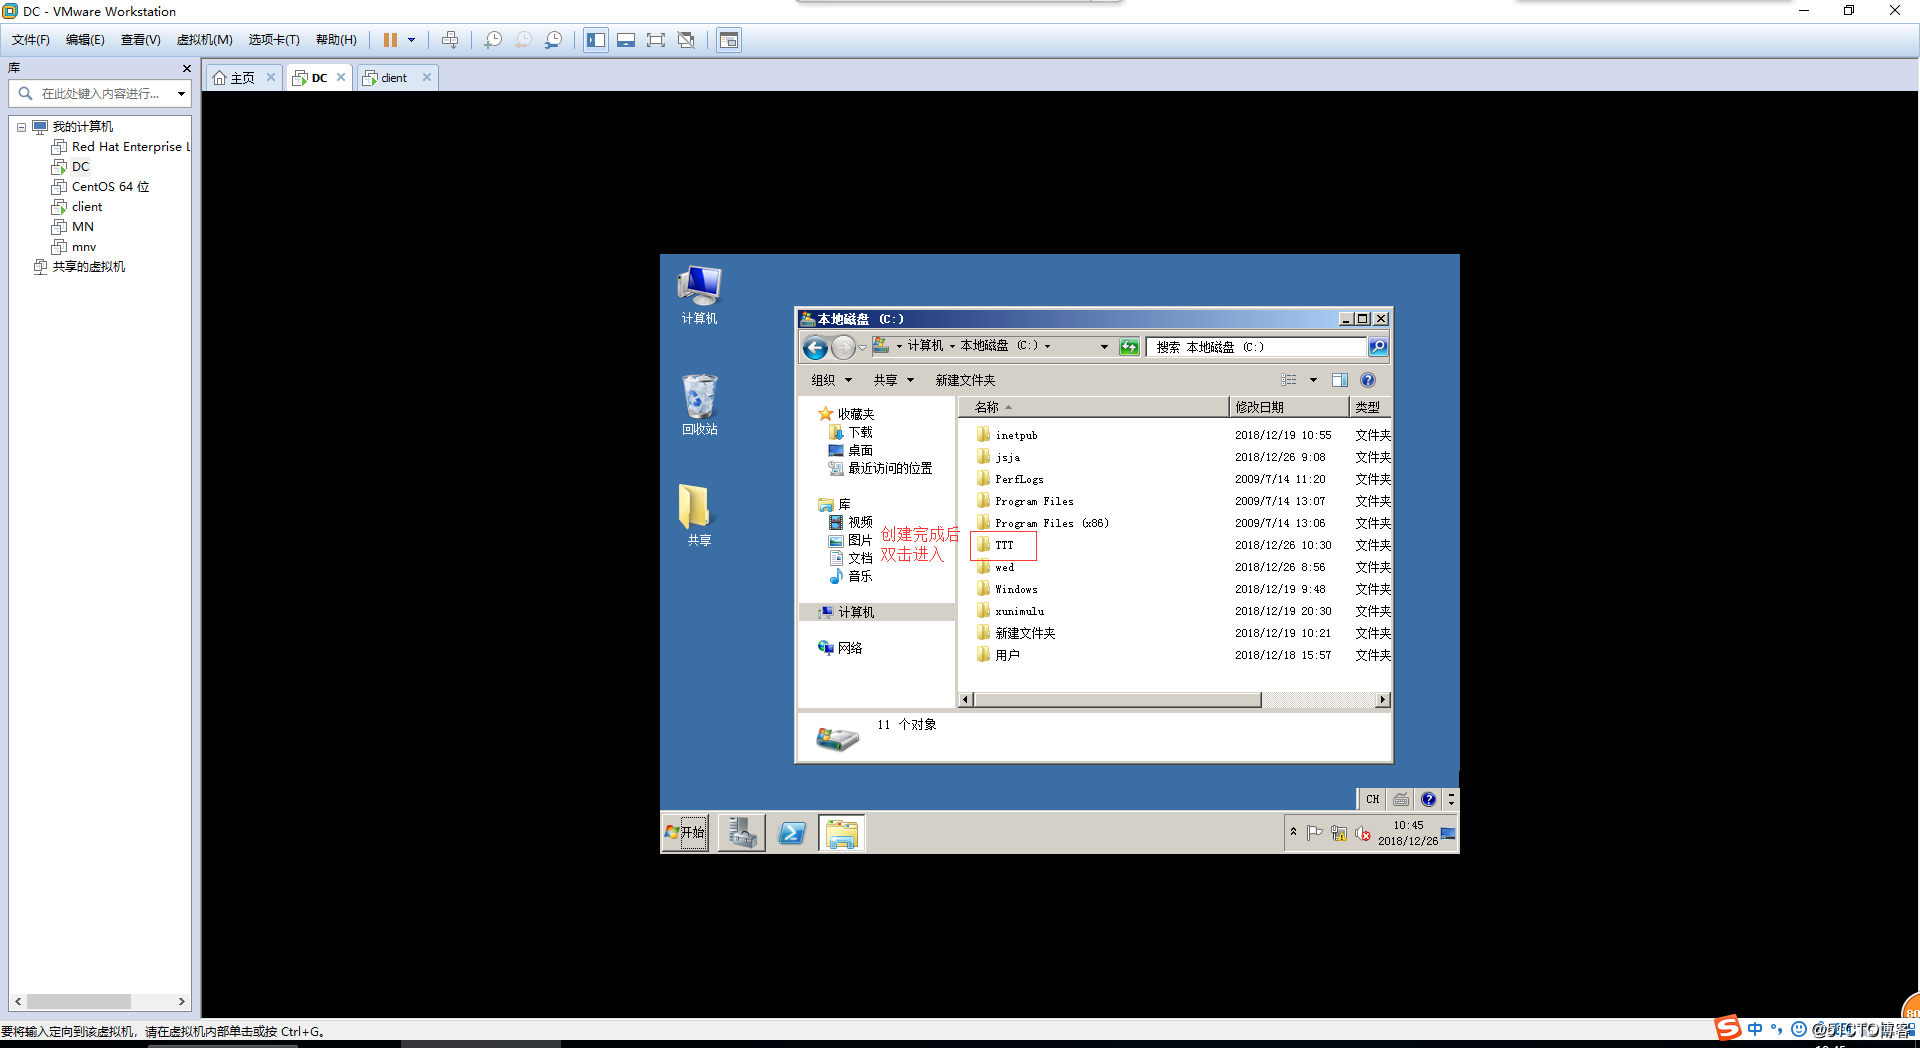Click the file list horizontal scrollbar
The image size is (1920, 1048).
[x=1117, y=700]
